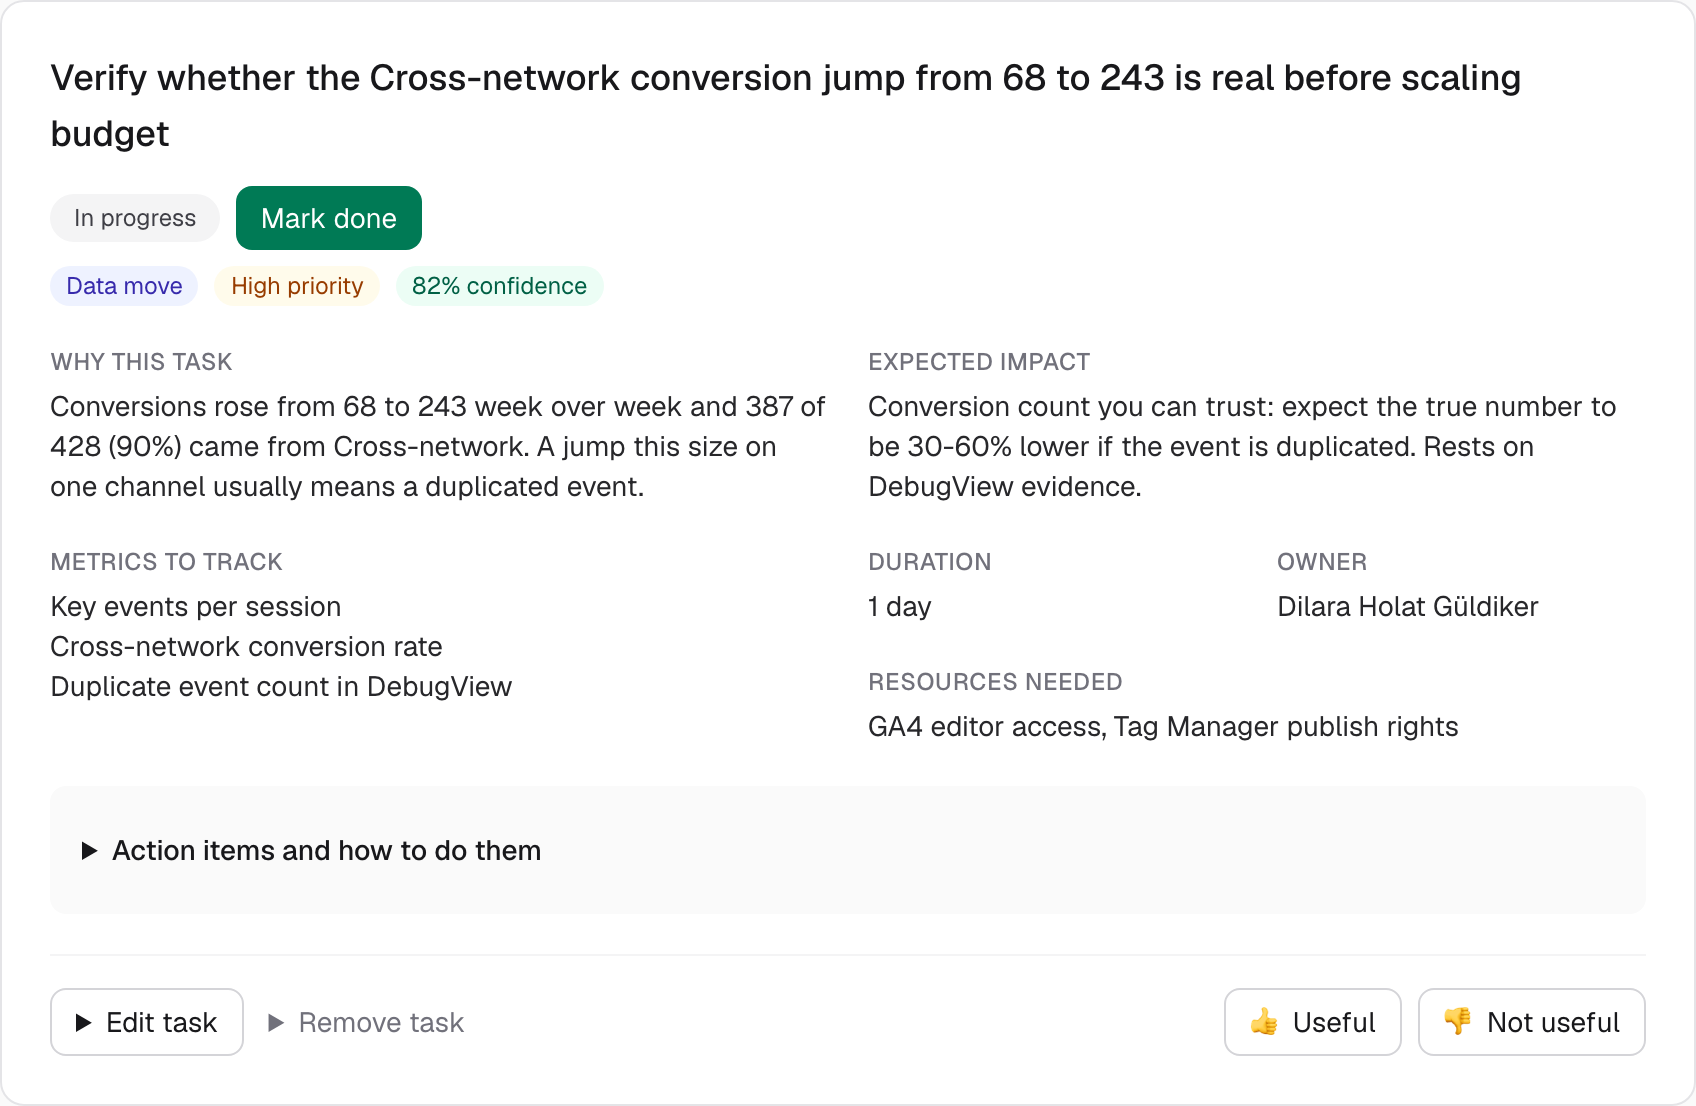Click the 82% confidence badge
This screenshot has height=1106, width=1696.
pyautogui.click(x=499, y=286)
